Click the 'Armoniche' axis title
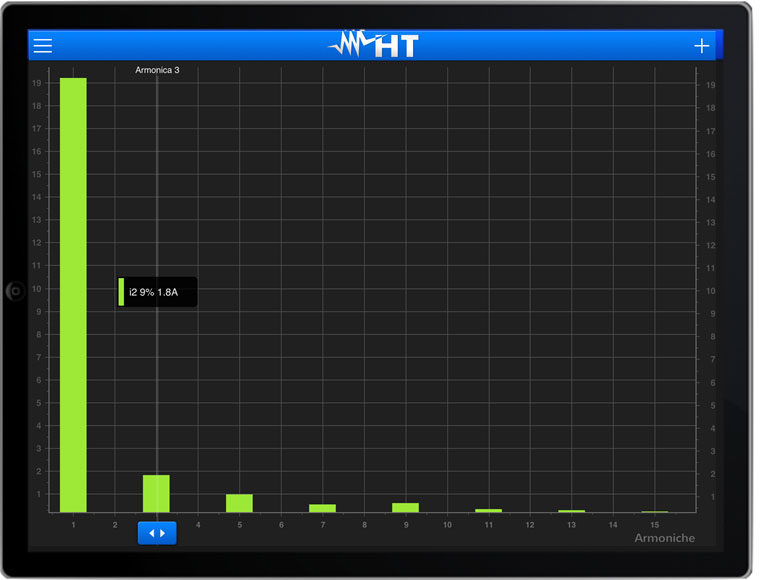Image resolution: width=760 pixels, height=580 pixels. tap(664, 538)
